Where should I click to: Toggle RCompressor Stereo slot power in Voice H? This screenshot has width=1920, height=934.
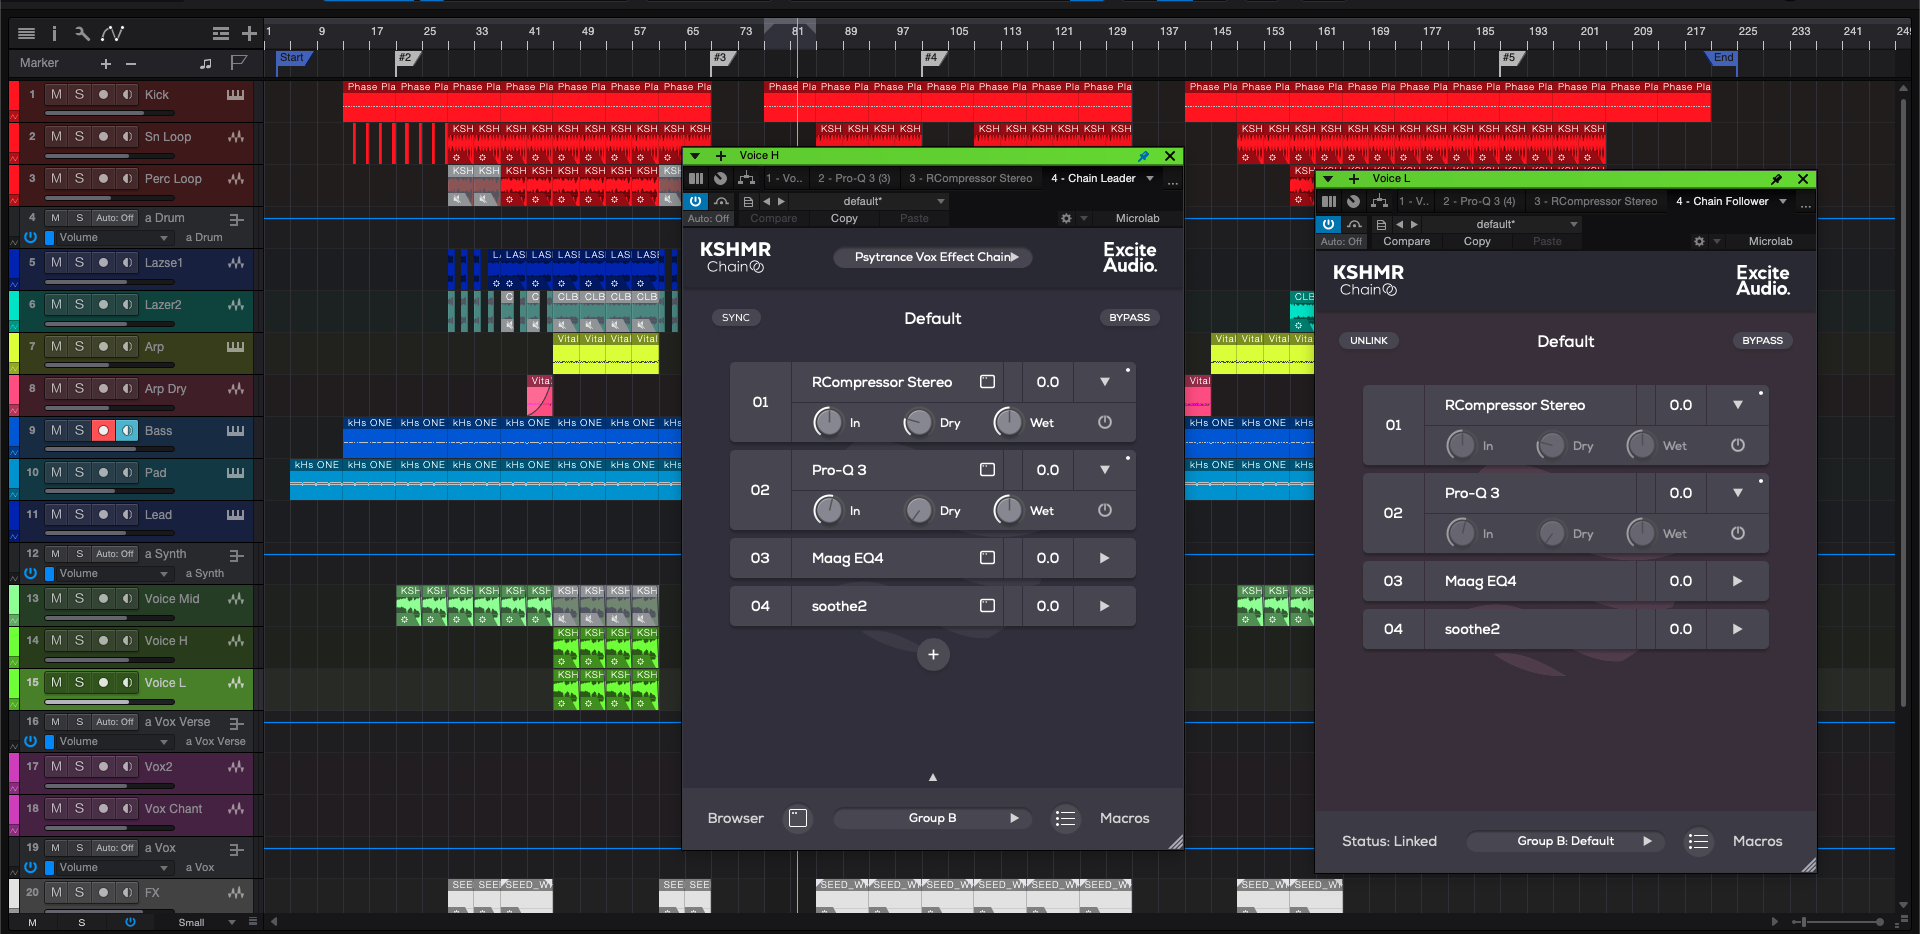pos(1105,422)
